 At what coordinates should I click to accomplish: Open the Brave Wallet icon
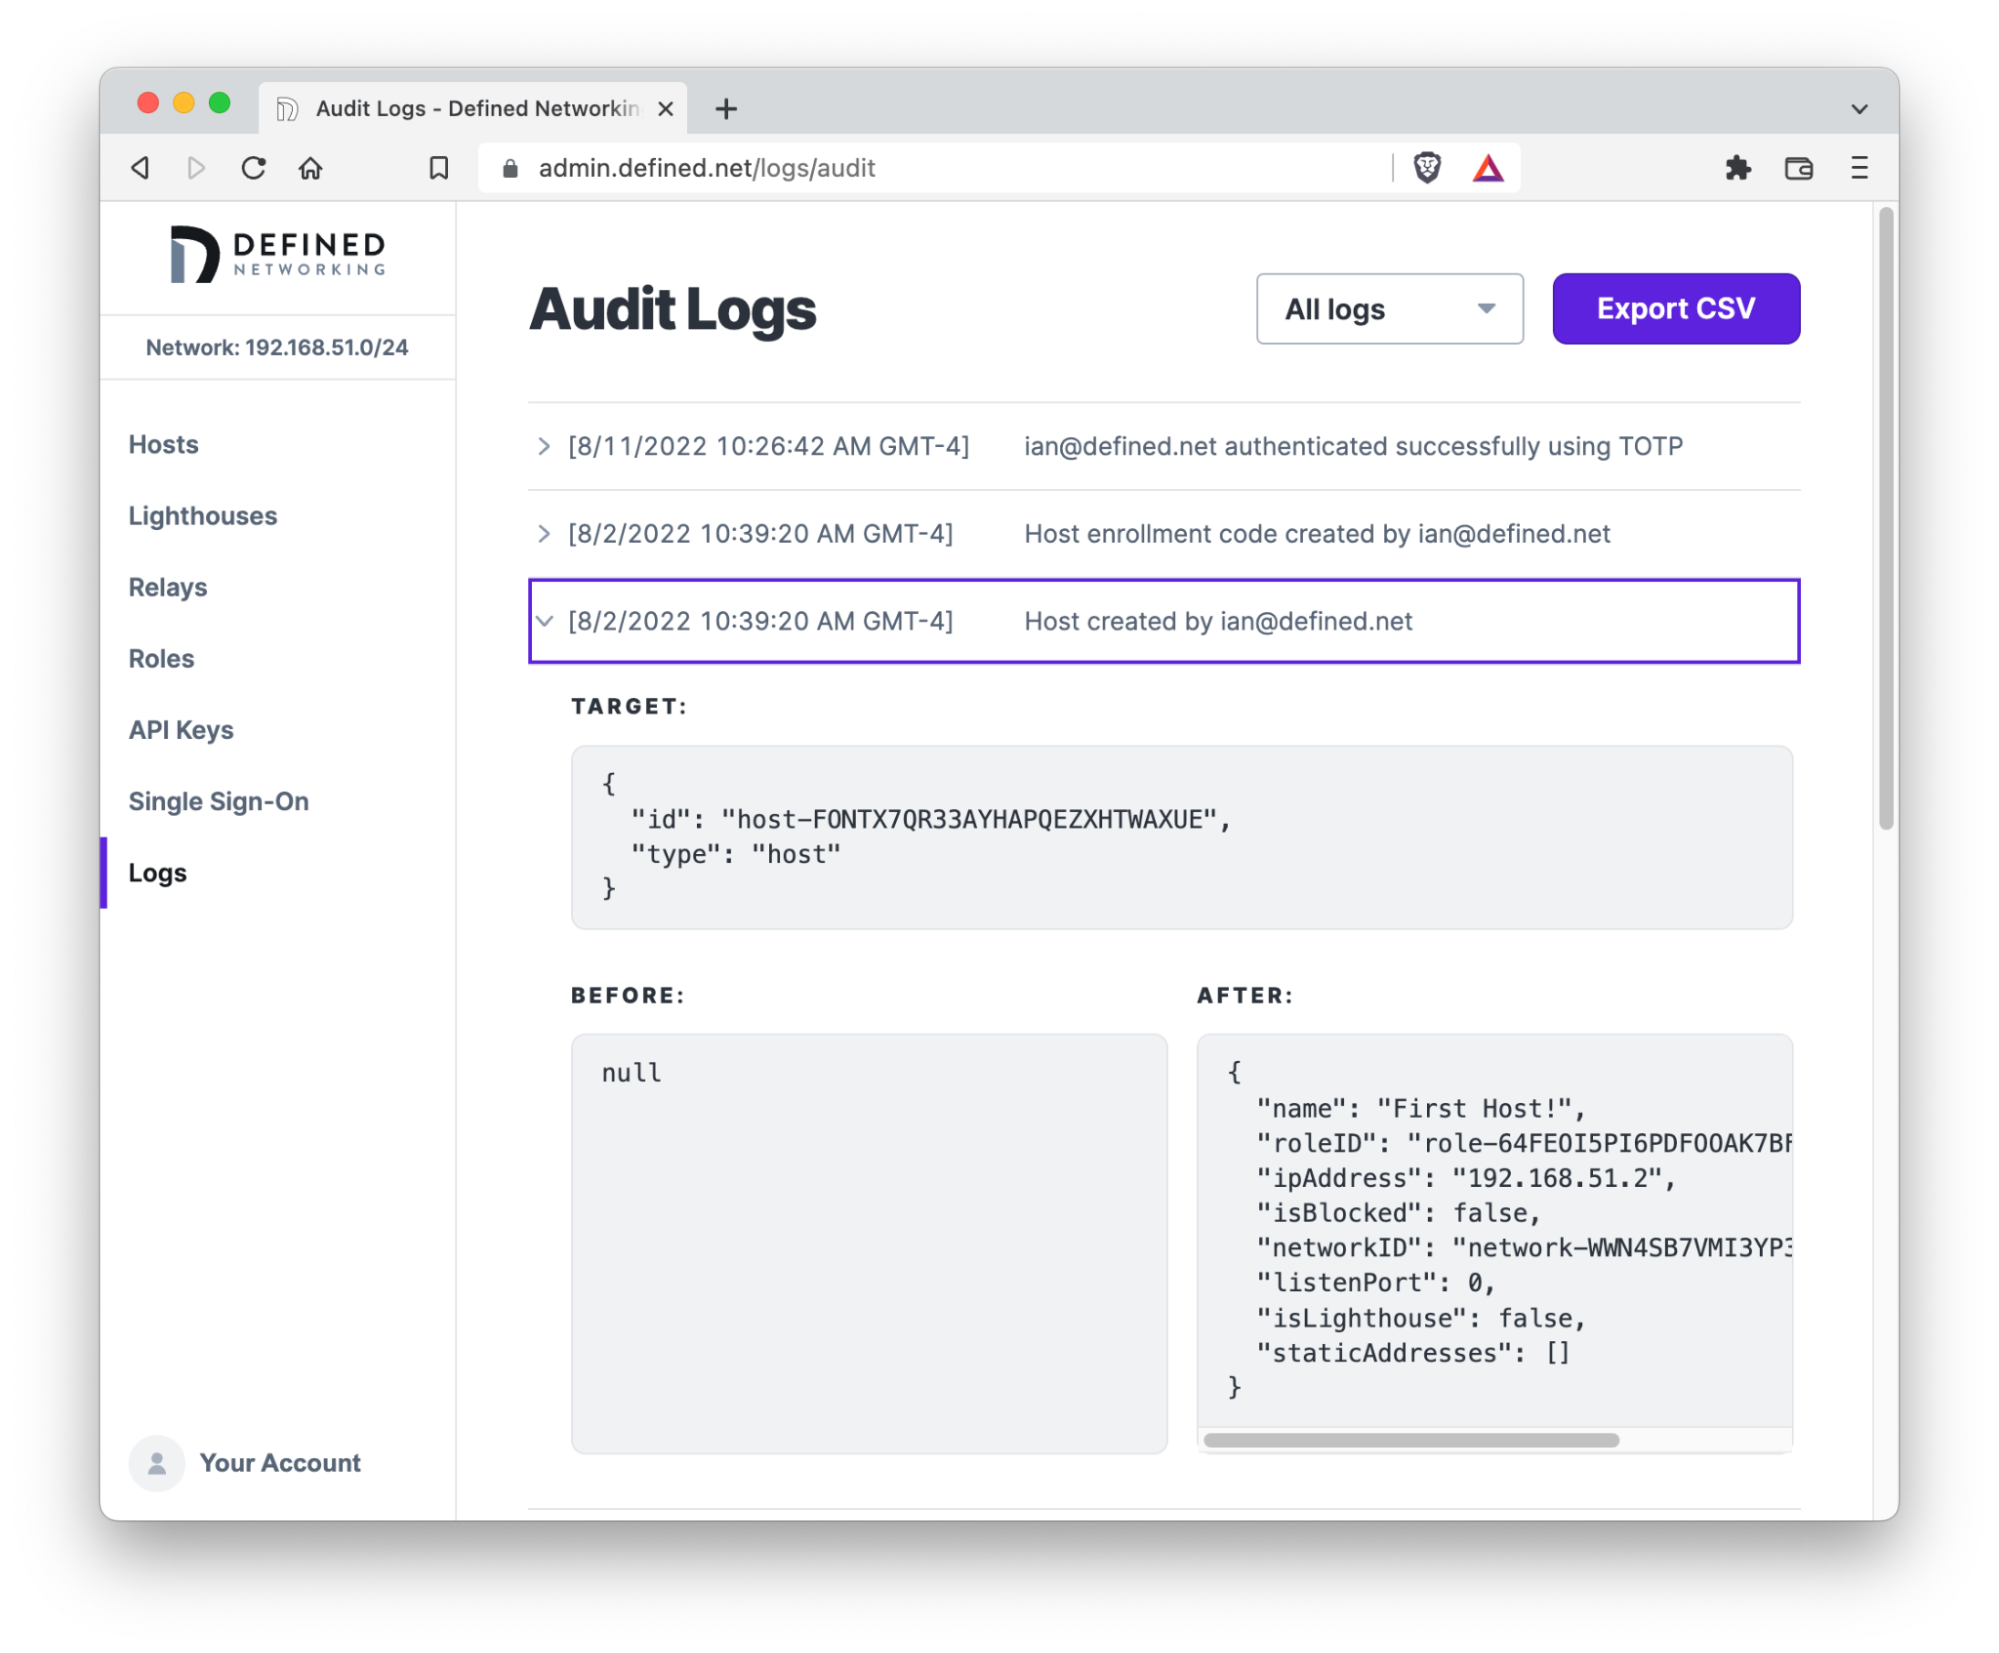coord(1799,168)
